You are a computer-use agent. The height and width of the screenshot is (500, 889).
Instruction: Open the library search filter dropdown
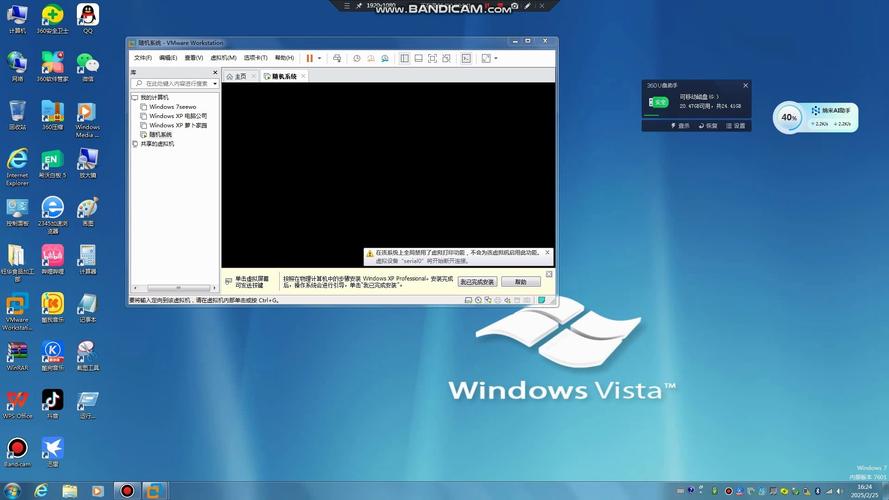(x=215, y=84)
